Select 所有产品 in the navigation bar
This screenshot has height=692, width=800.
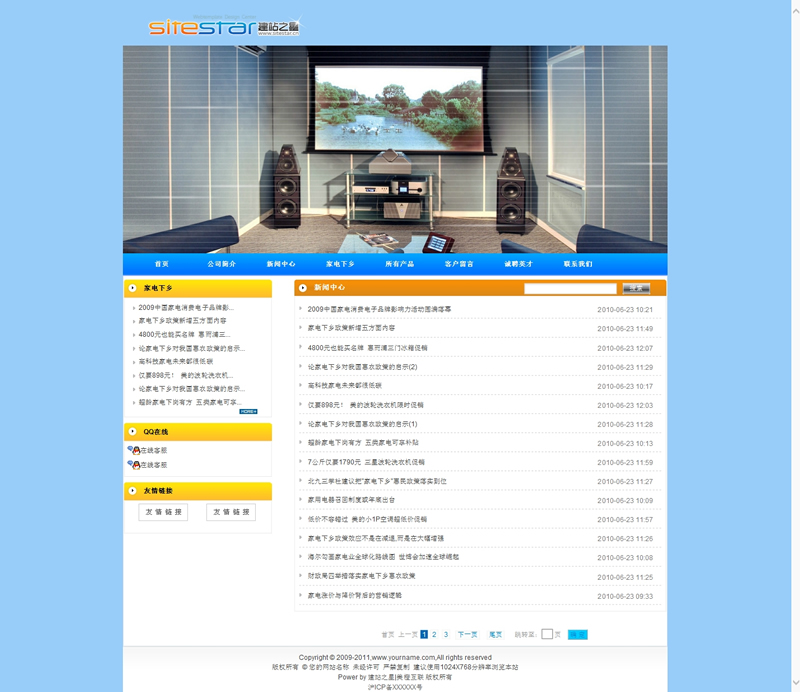(399, 264)
